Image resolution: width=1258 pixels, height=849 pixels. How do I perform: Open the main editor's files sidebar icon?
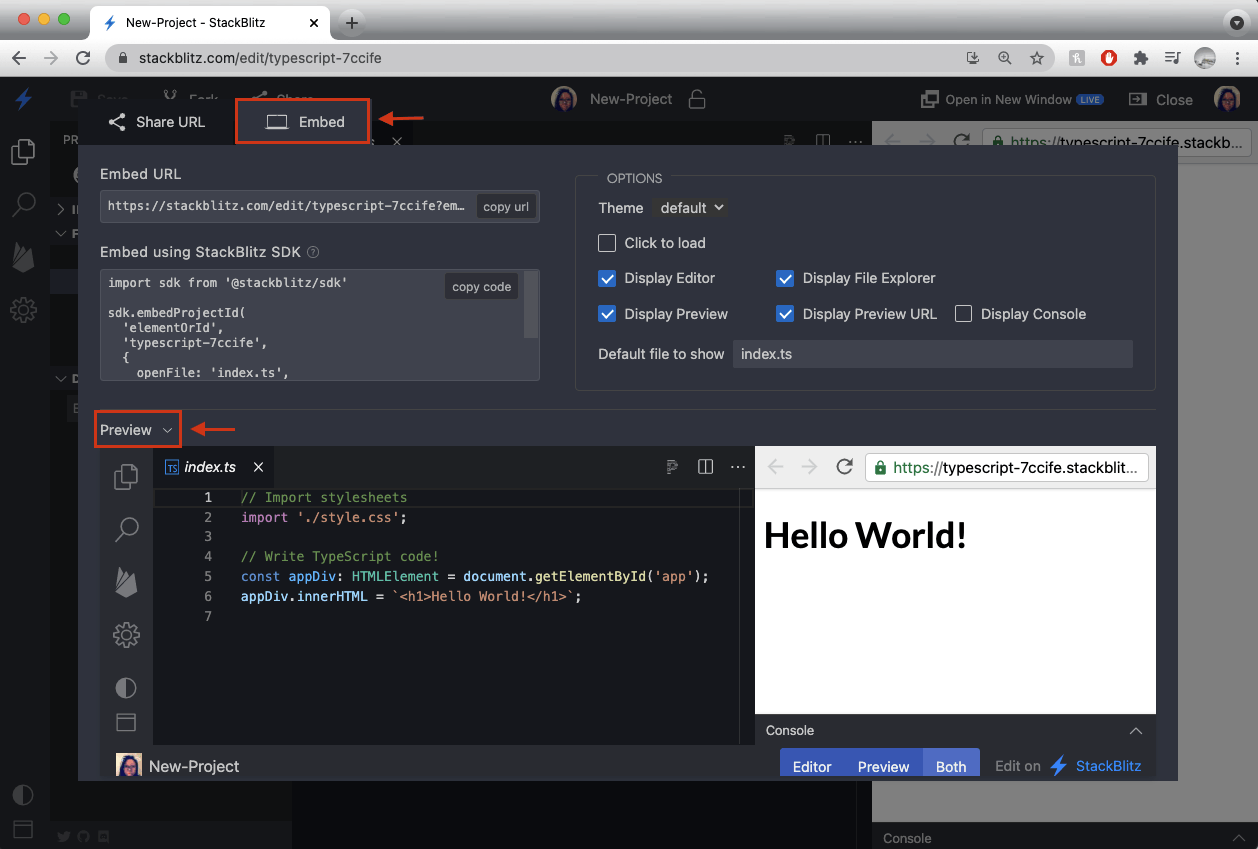[x=23, y=151]
